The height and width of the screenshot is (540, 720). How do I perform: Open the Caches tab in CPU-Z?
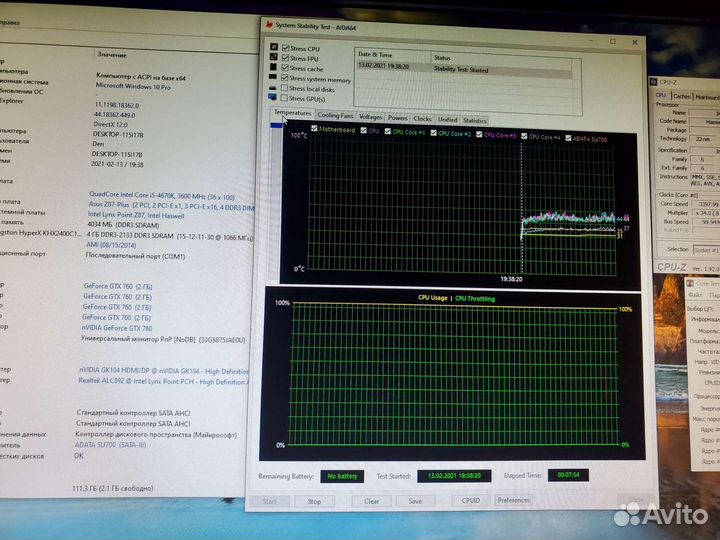[x=681, y=96]
